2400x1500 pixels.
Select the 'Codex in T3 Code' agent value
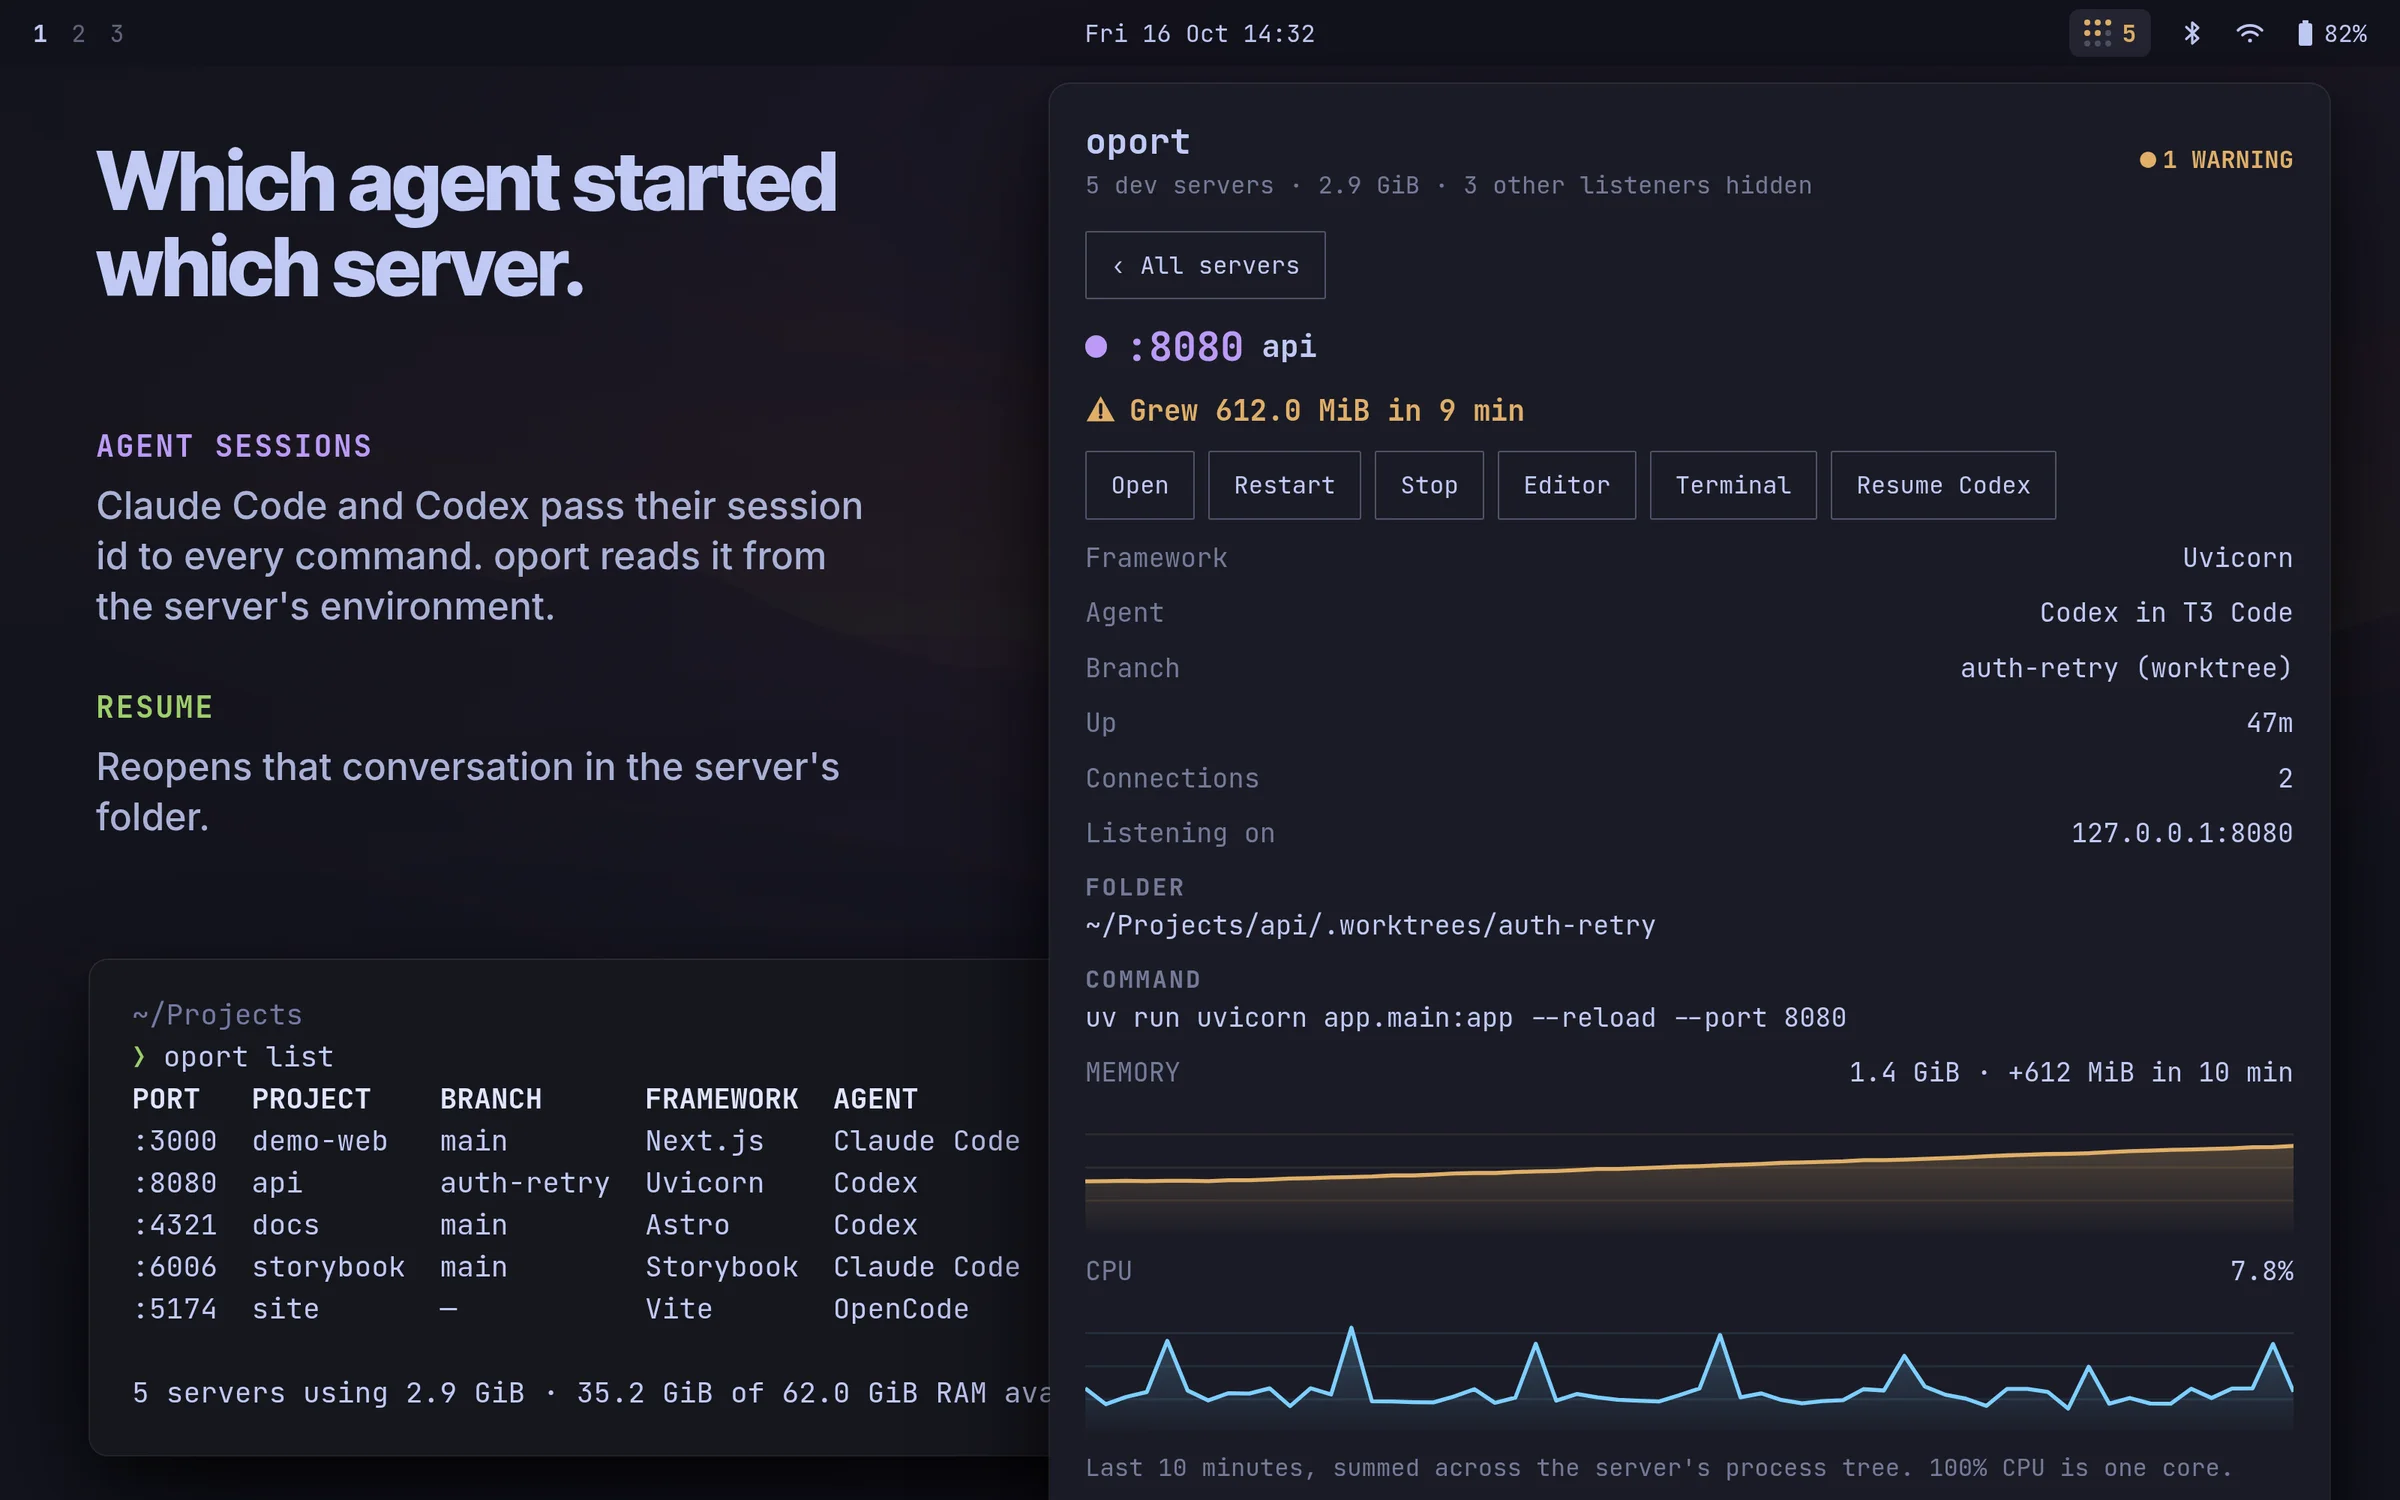tap(2166, 613)
